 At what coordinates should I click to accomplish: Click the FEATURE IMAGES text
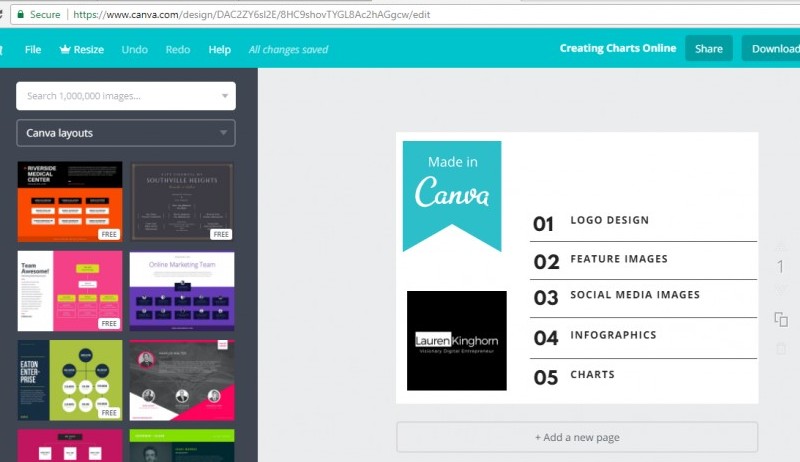619,259
